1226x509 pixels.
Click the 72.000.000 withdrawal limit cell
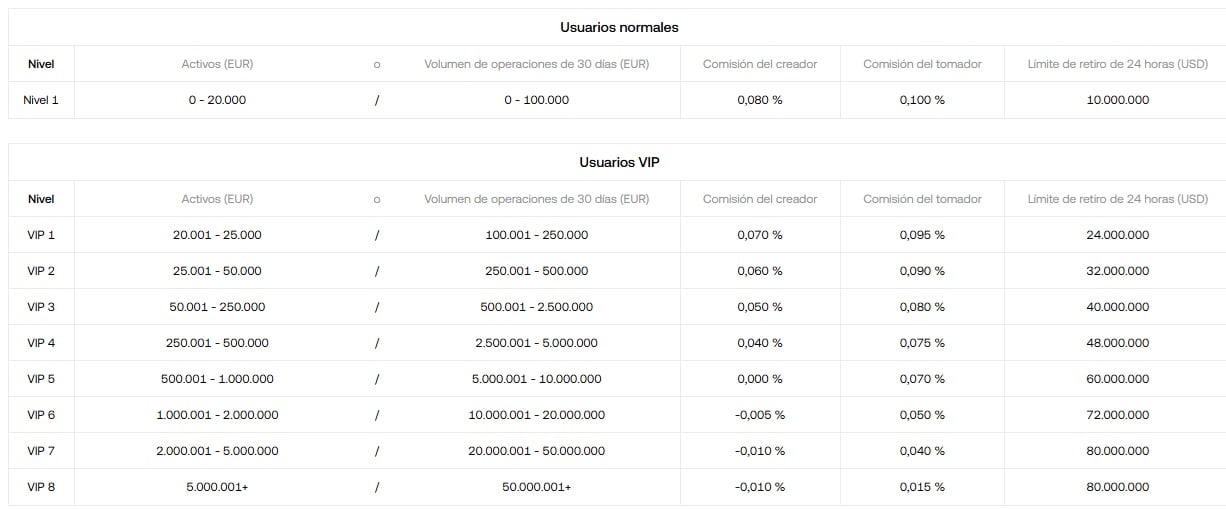tap(1117, 415)
